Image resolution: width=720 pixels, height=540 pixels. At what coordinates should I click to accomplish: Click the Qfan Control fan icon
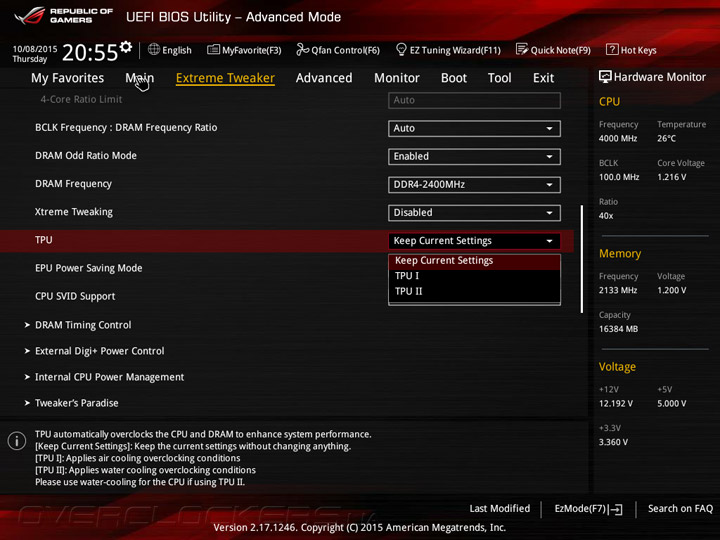coord(303,49)
